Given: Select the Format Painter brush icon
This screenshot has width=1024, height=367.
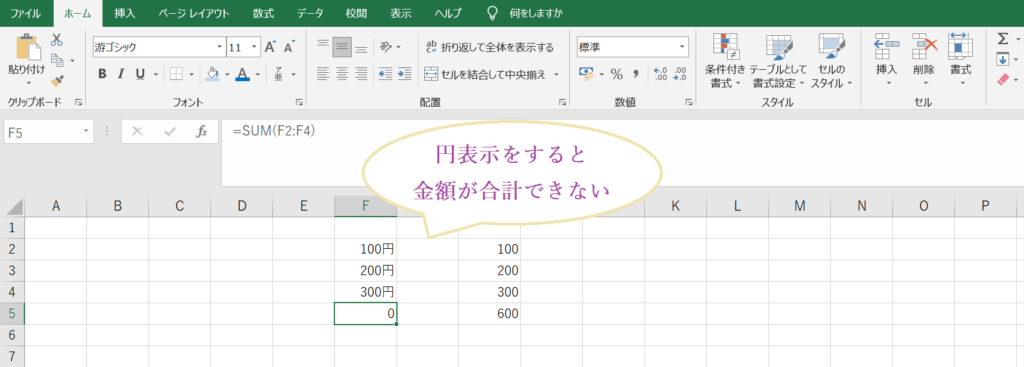Looking at the screenshot, I should point(57,80).
